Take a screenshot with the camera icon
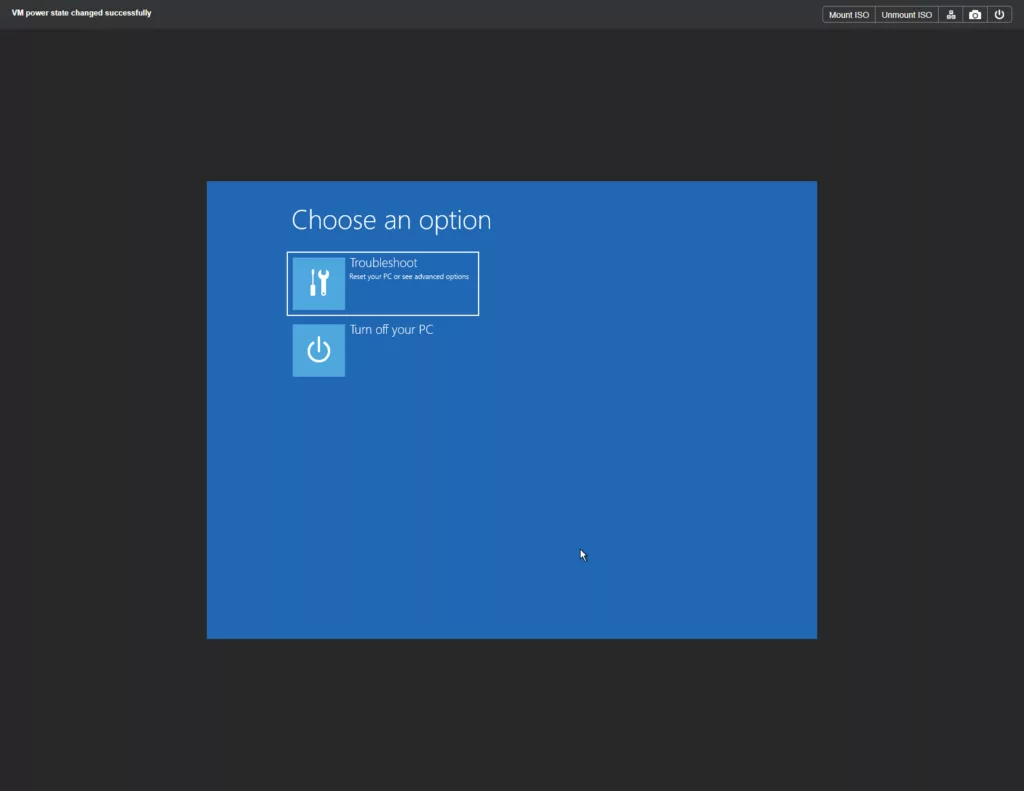 [975, 15]
